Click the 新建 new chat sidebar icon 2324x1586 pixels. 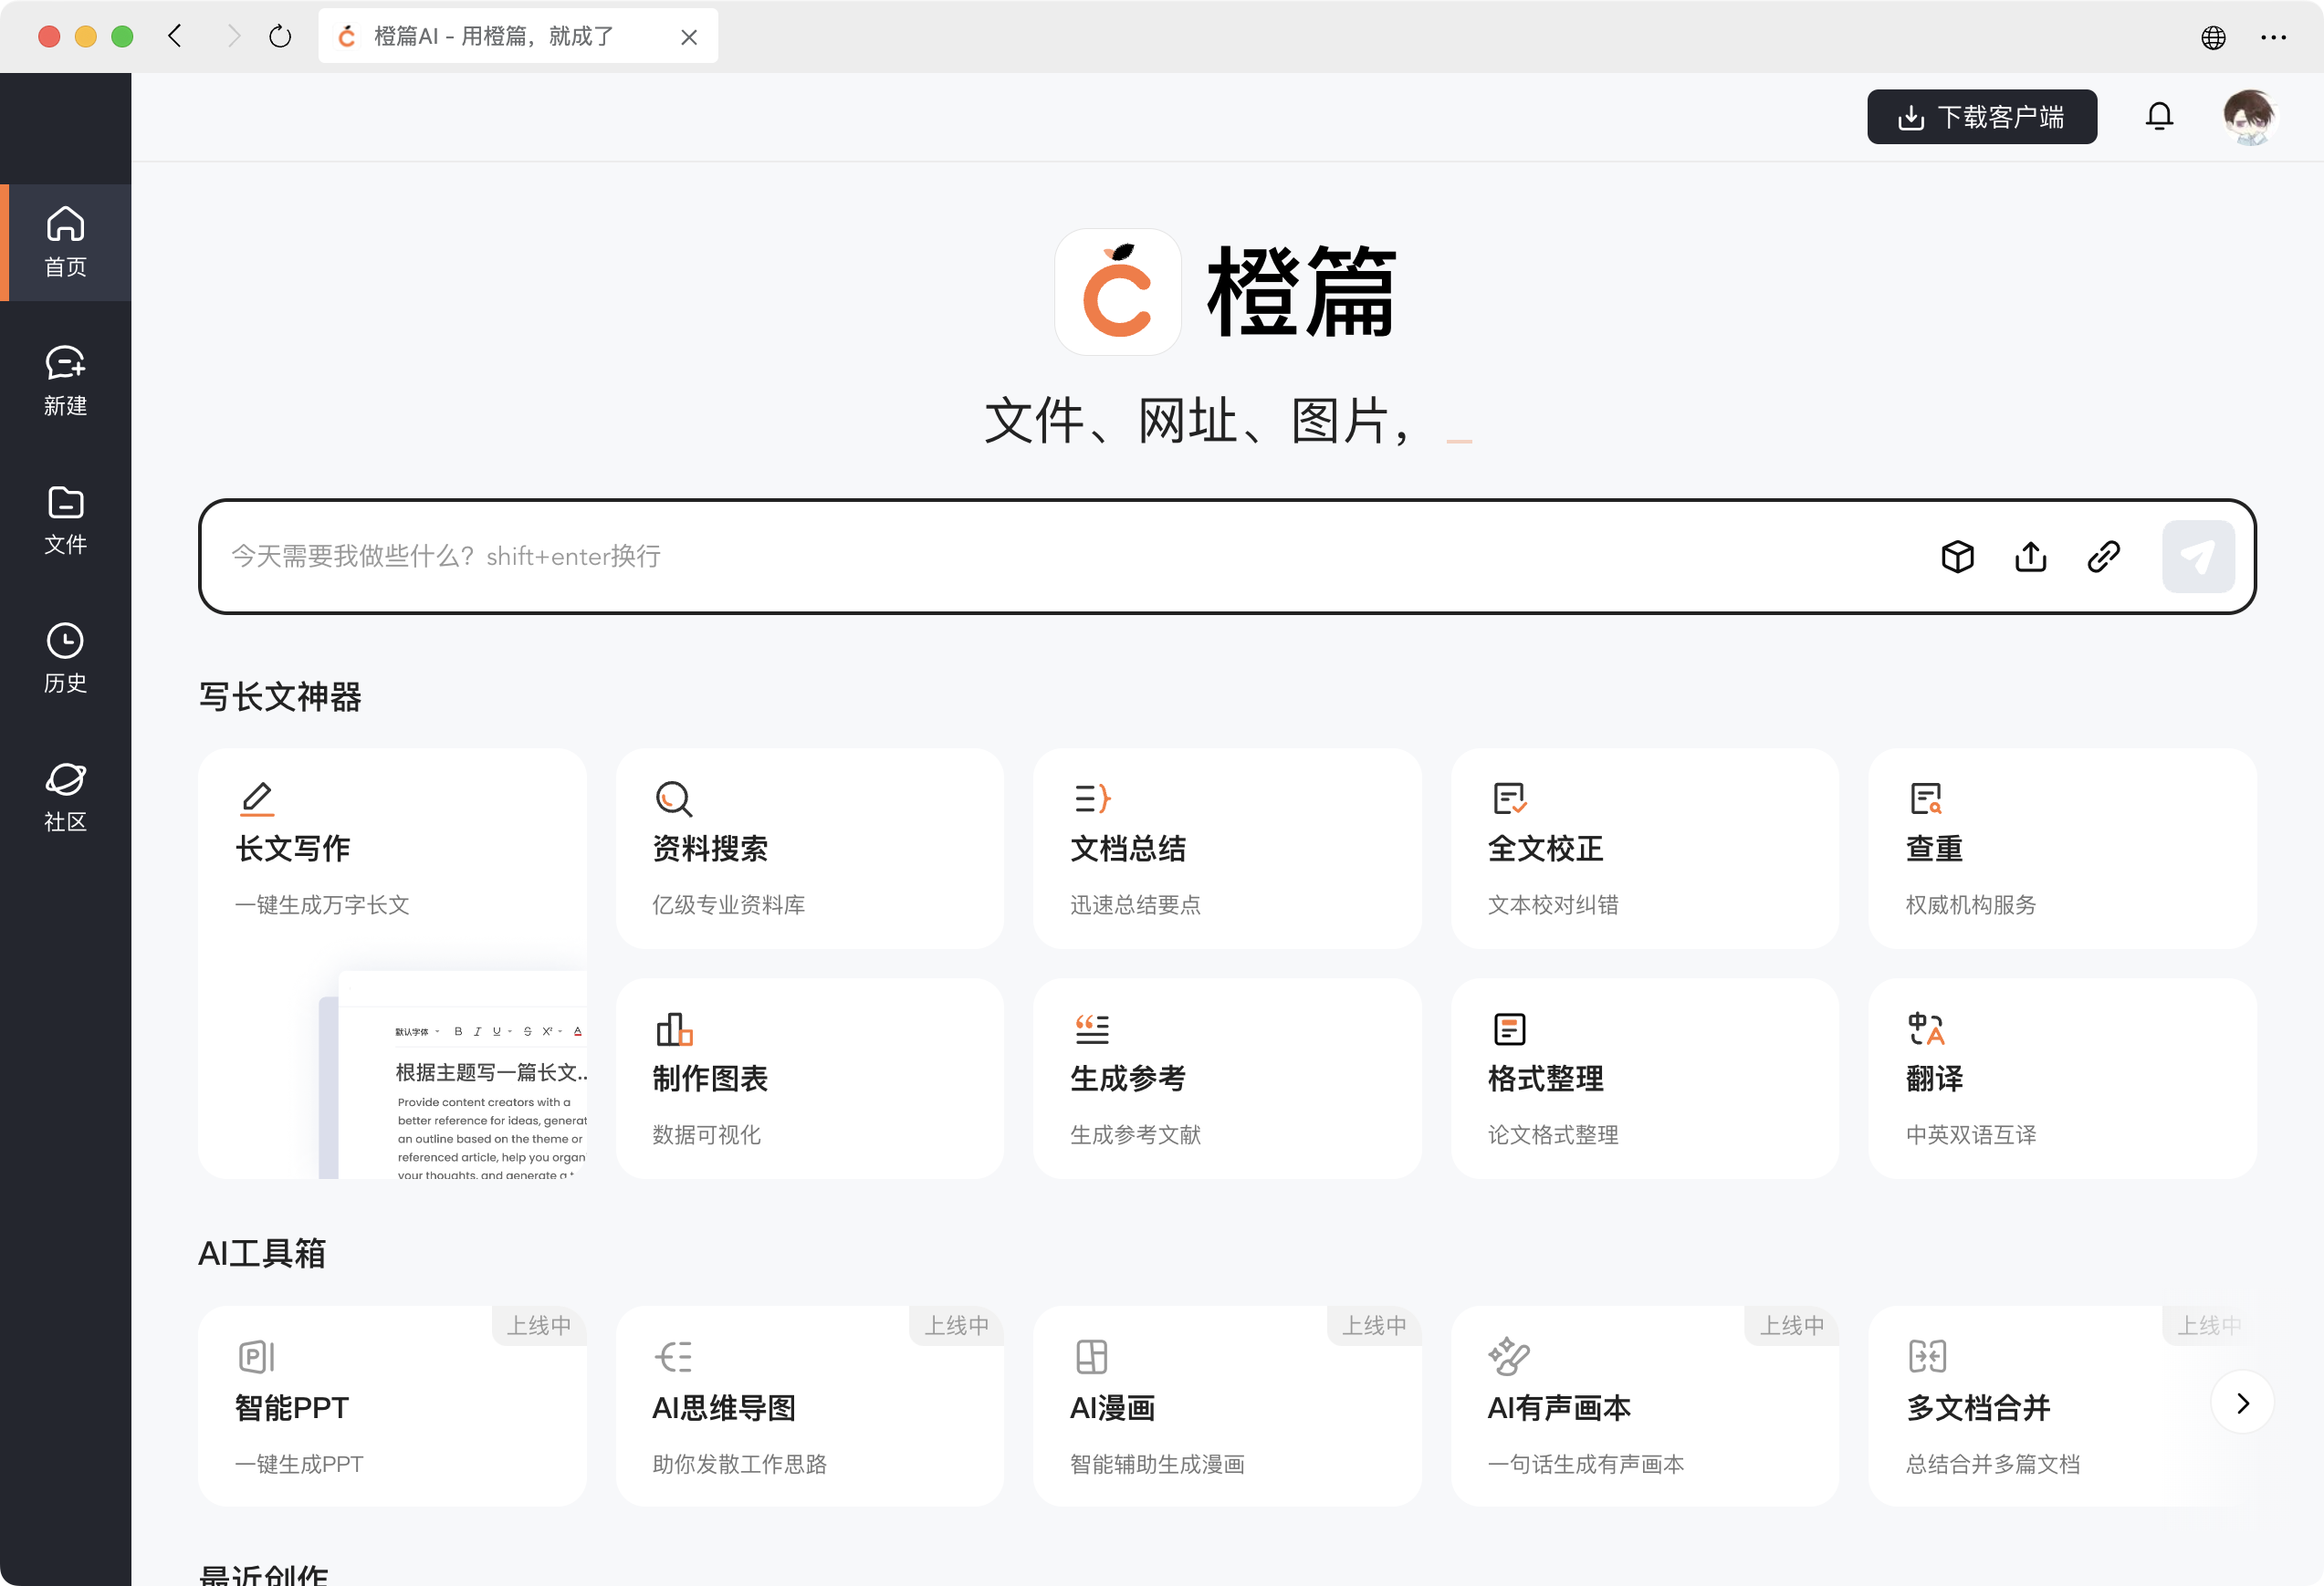tap(65, 362)
